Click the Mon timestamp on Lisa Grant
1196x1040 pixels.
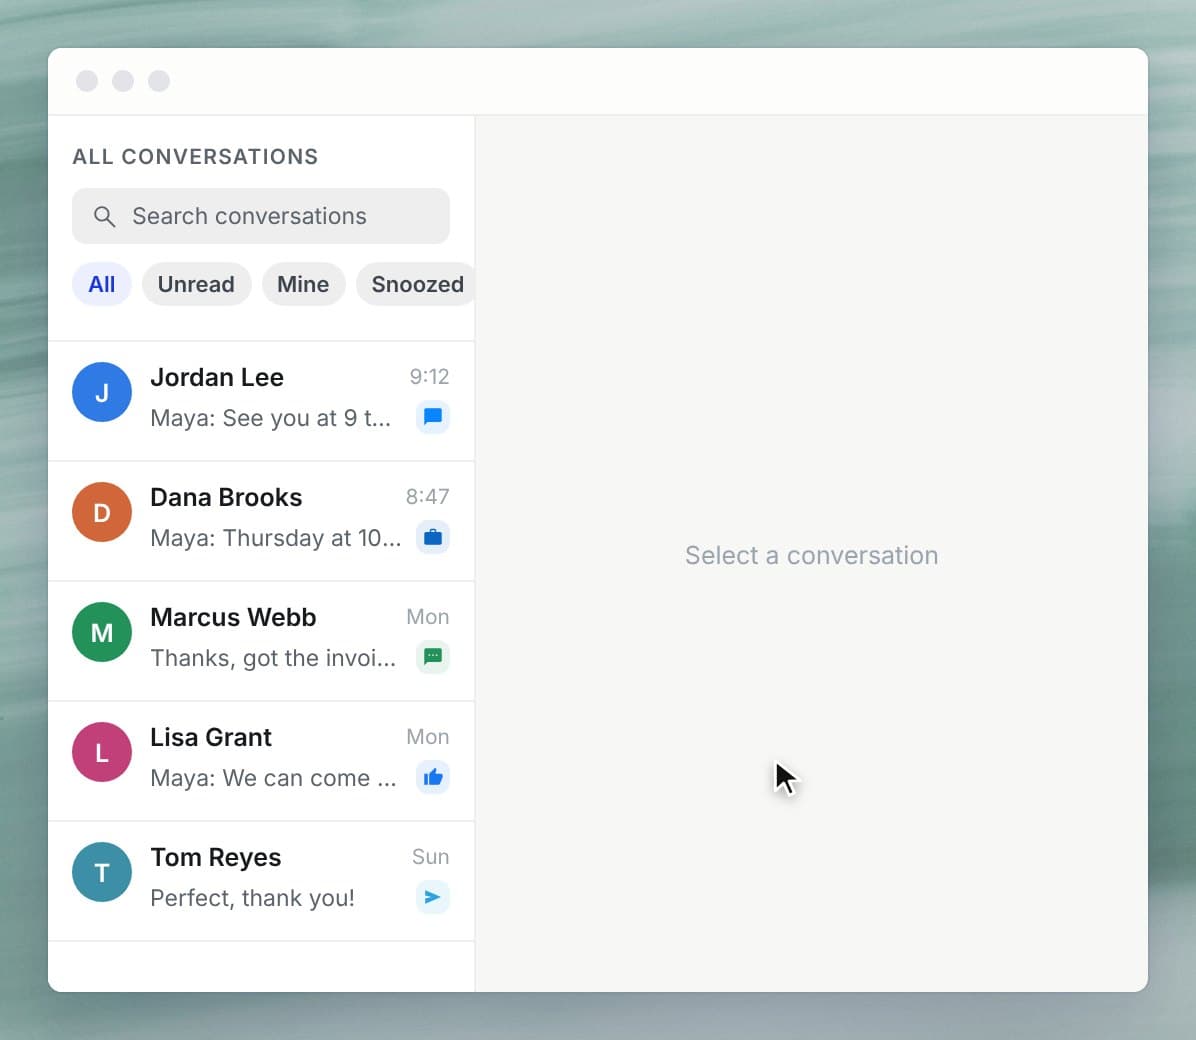point(428,736)
